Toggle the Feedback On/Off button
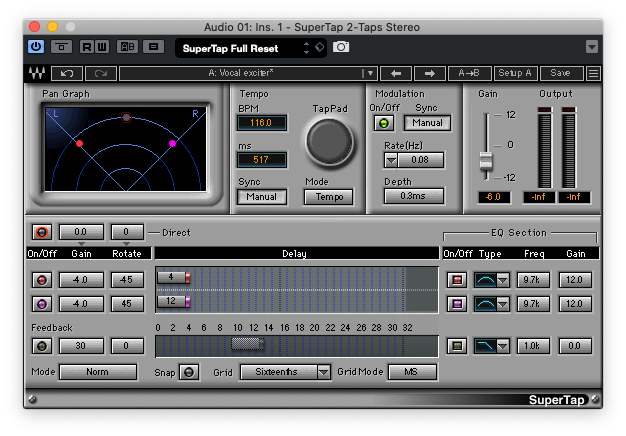The width and height of the screenshot is (626, 436). (42, 346)
